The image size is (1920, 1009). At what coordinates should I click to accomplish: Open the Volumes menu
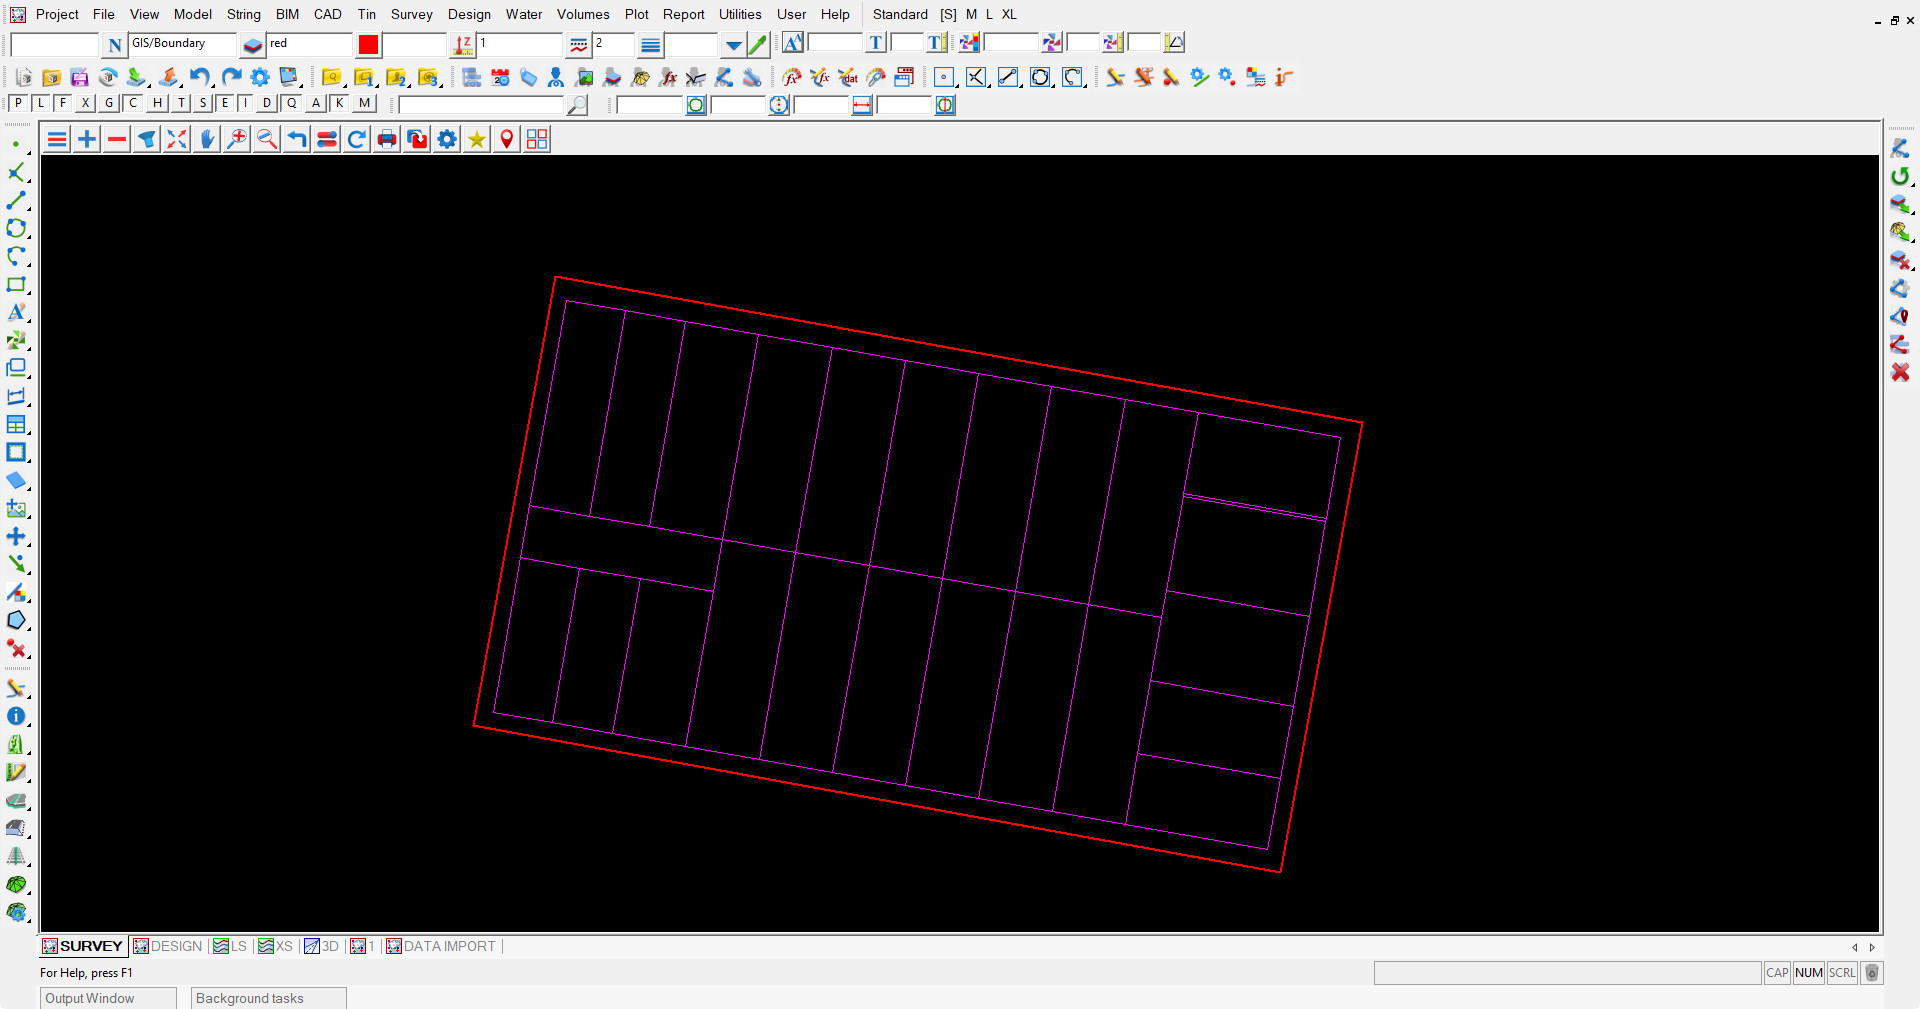point(582,14)
